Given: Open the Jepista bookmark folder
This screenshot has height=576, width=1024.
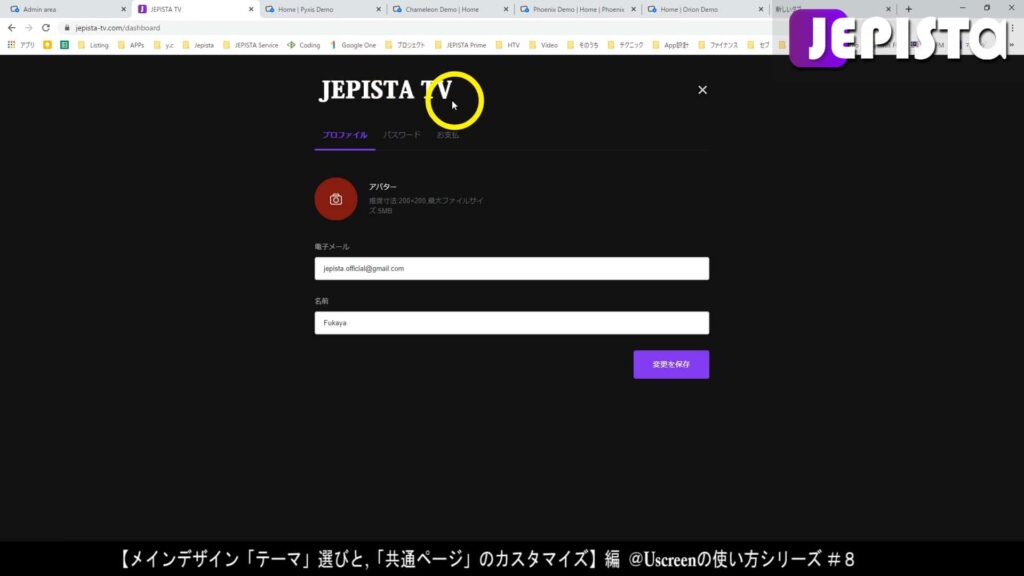Looking at the screenshot, I should [198, 45].
